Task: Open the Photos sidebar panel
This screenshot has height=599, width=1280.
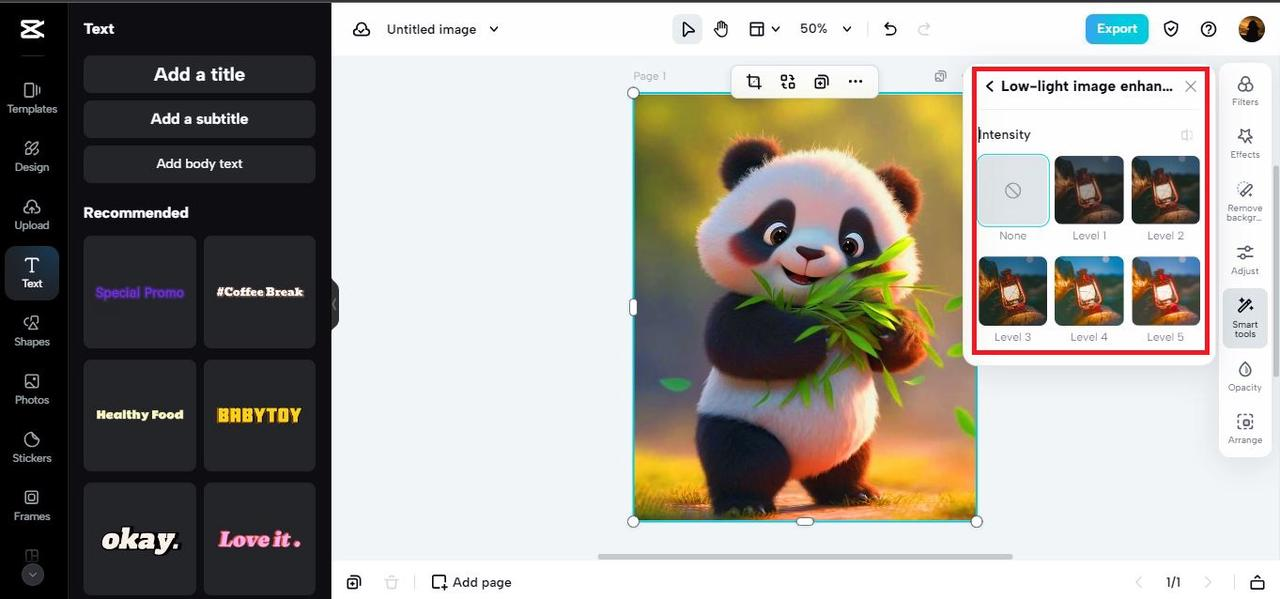Action: [32, 389]
